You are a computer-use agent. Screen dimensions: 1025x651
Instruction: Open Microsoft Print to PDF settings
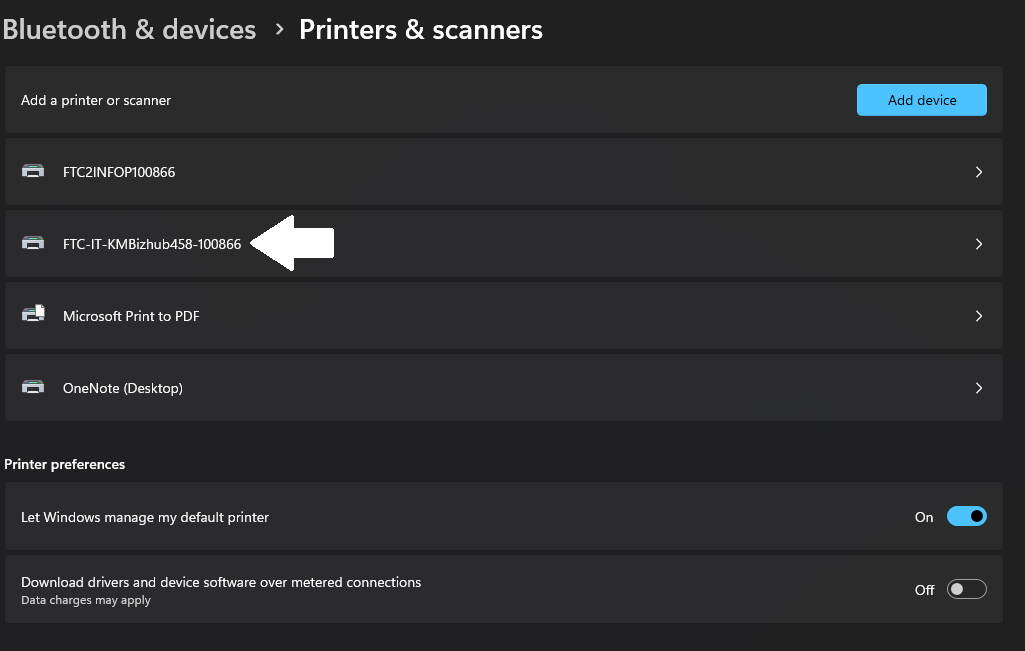131,316
